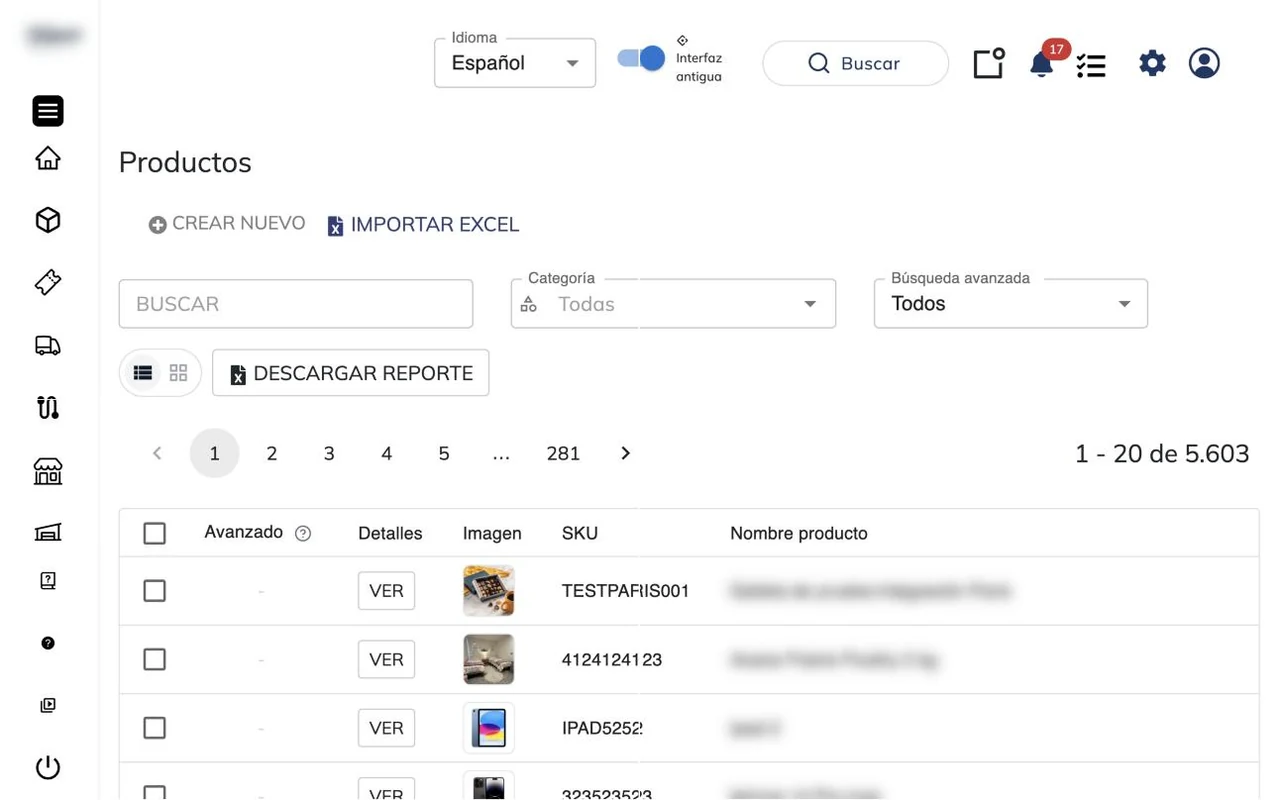
Task: Open the hamburger menu in the sidebar
Action: click(x=48, y=111)
